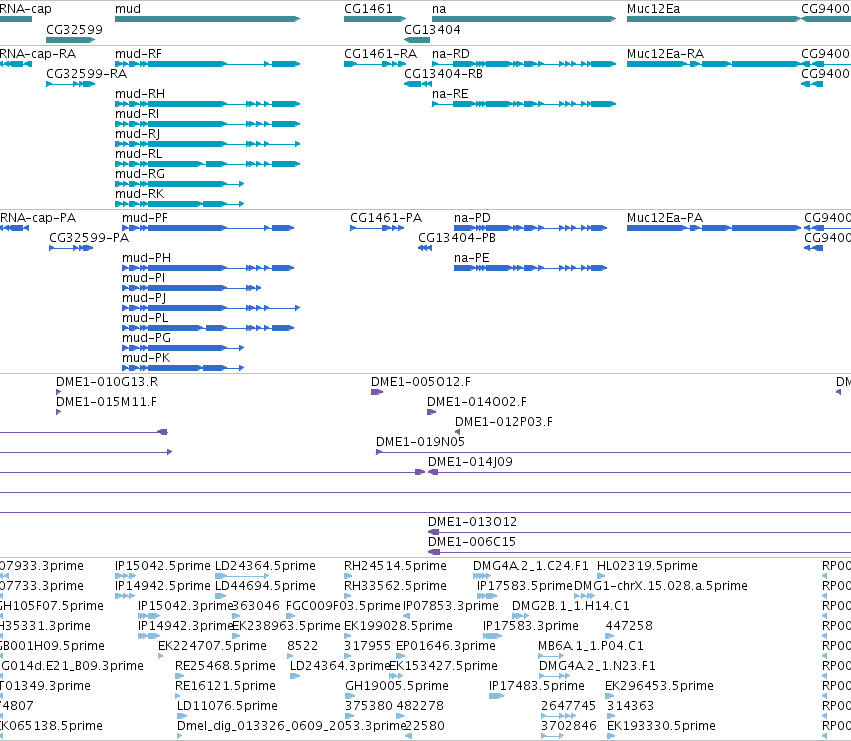Image resolution: width=851 pixels, height=741 pixels.
Task: Select transcript mud-RL label
Action: 138,154
